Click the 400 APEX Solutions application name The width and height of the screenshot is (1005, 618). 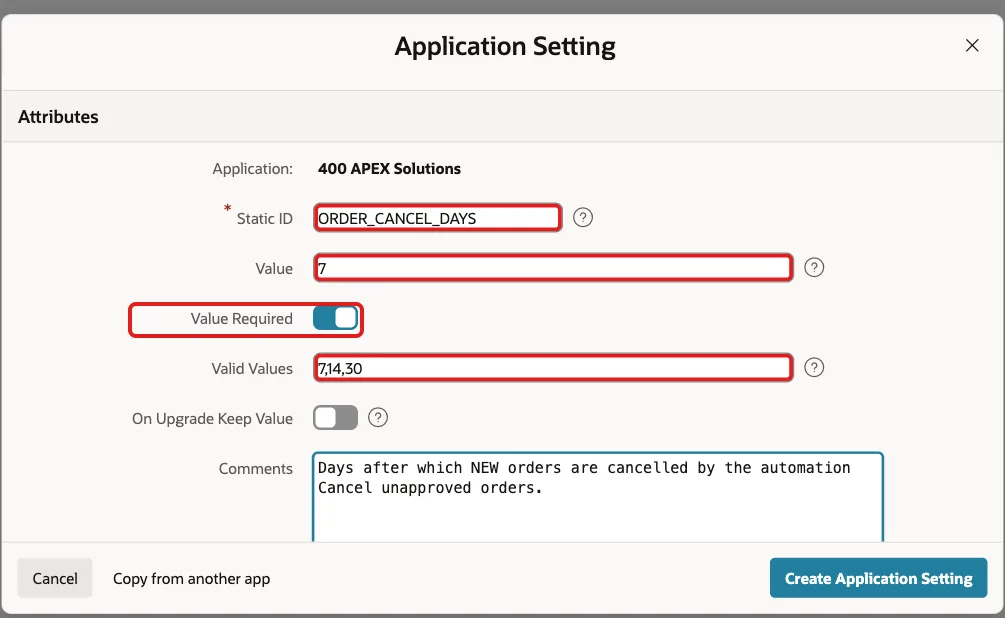(389, 169)
